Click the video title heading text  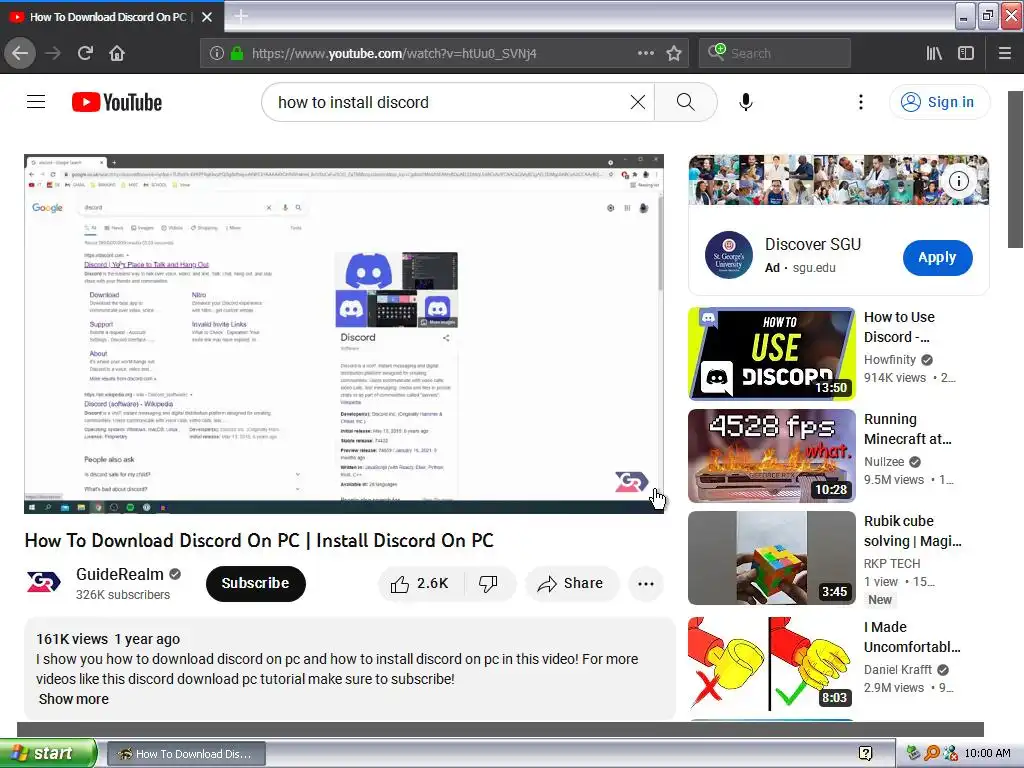coord(259,541)
